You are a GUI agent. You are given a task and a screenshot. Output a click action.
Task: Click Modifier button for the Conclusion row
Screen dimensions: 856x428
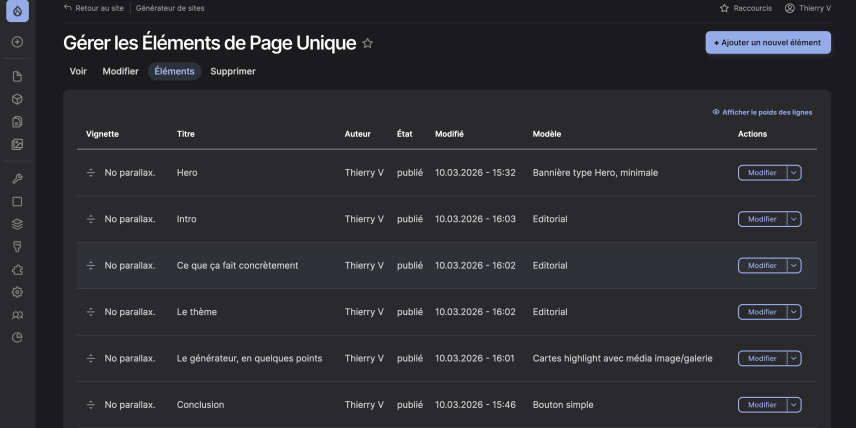[x=762, y=405]
